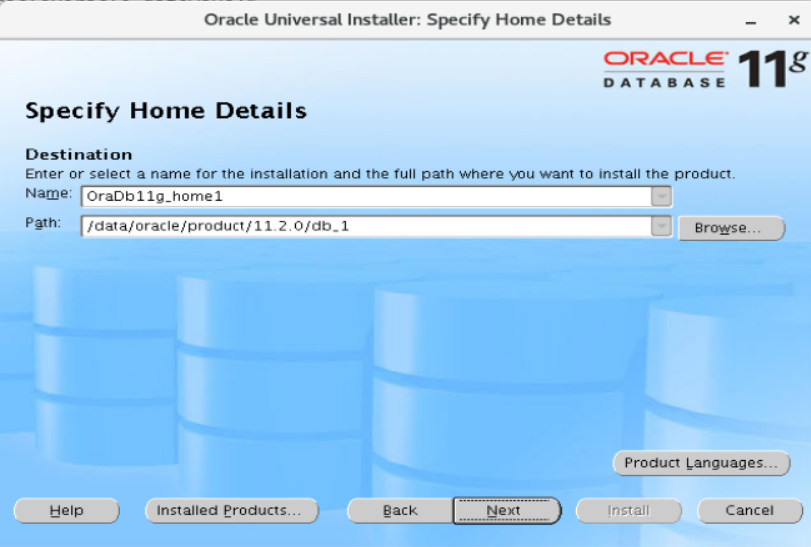Image resolution: width=811 pixels, height=547 pixels.
Task: Select the 'Specify Home Details' heading text
Action: coord(166,111)
